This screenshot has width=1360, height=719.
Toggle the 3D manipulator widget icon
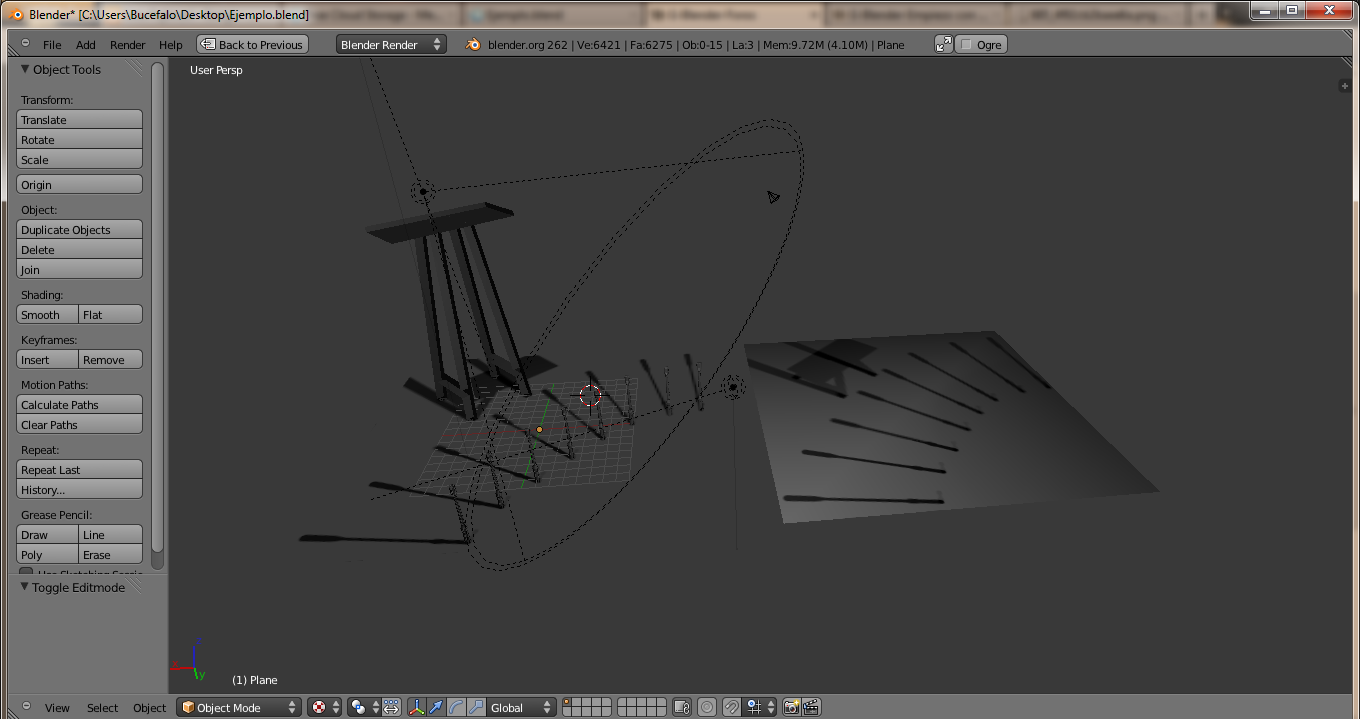coord(416,707)
